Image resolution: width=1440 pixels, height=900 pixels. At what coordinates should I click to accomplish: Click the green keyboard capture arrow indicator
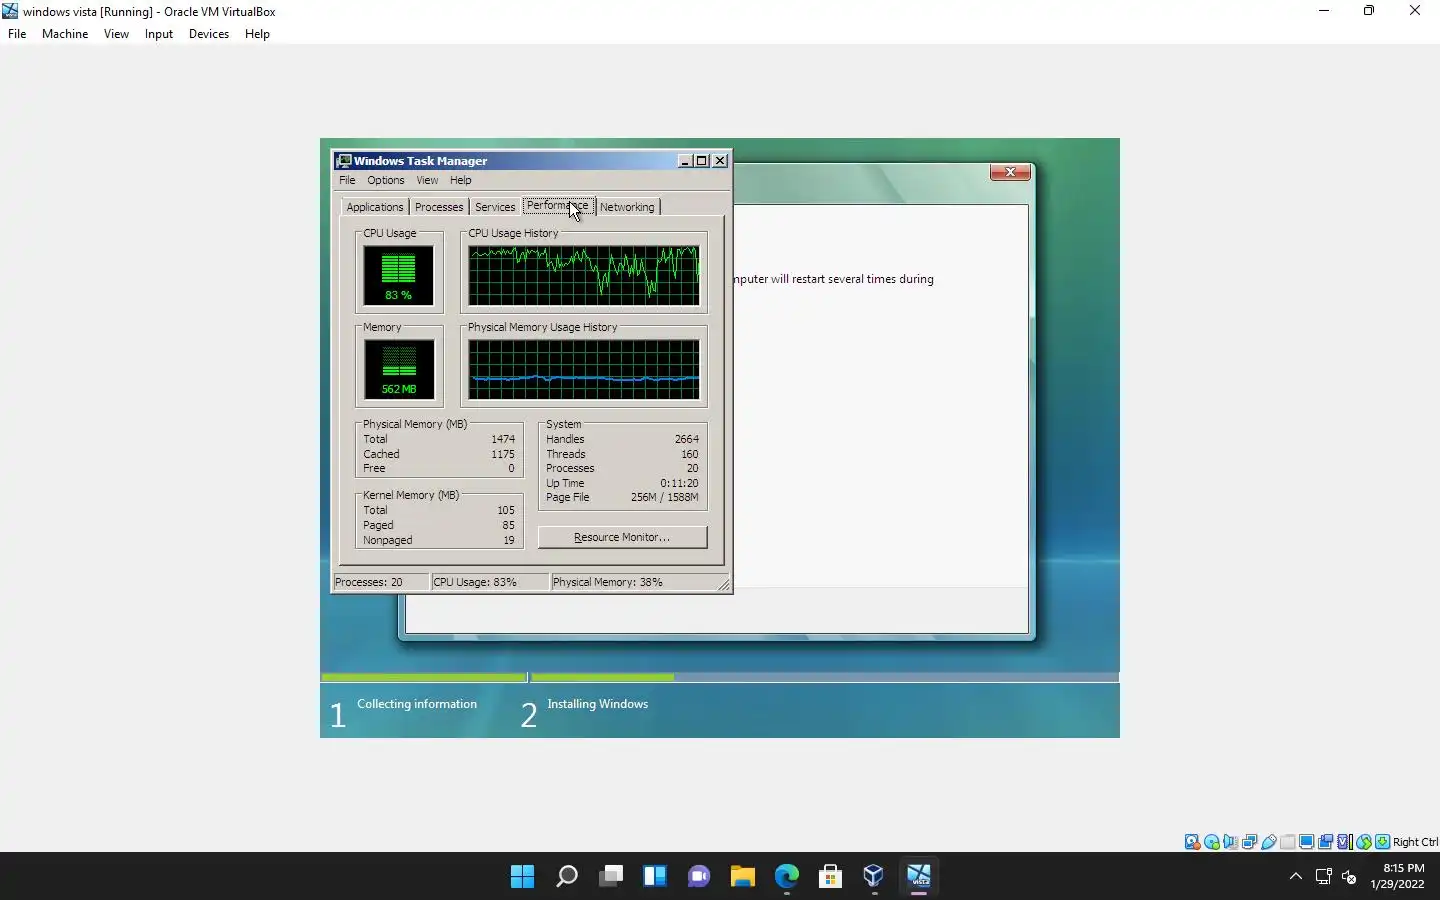[1383, 842]
